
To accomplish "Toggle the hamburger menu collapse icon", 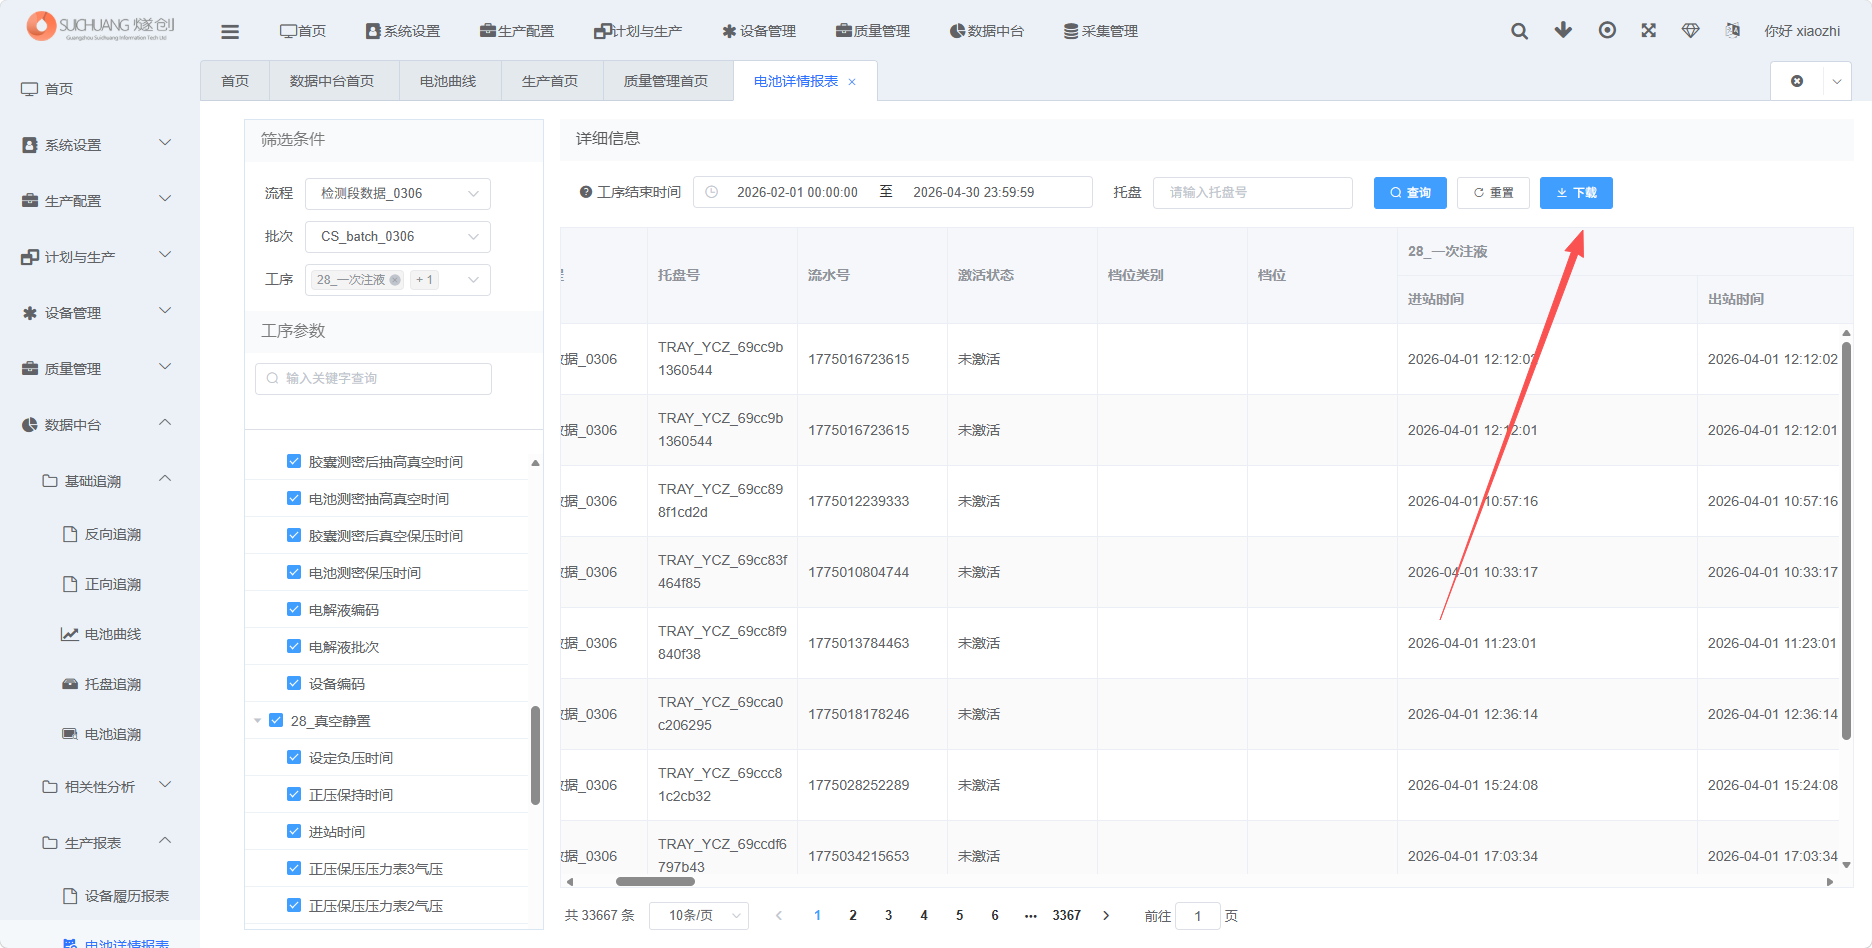I will (x=230, y=32).
